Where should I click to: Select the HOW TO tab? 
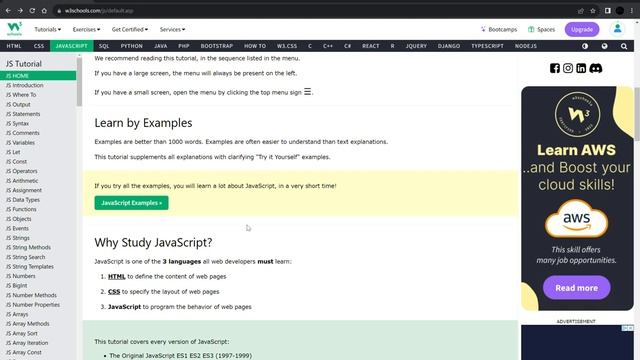(x=255, y=46)
